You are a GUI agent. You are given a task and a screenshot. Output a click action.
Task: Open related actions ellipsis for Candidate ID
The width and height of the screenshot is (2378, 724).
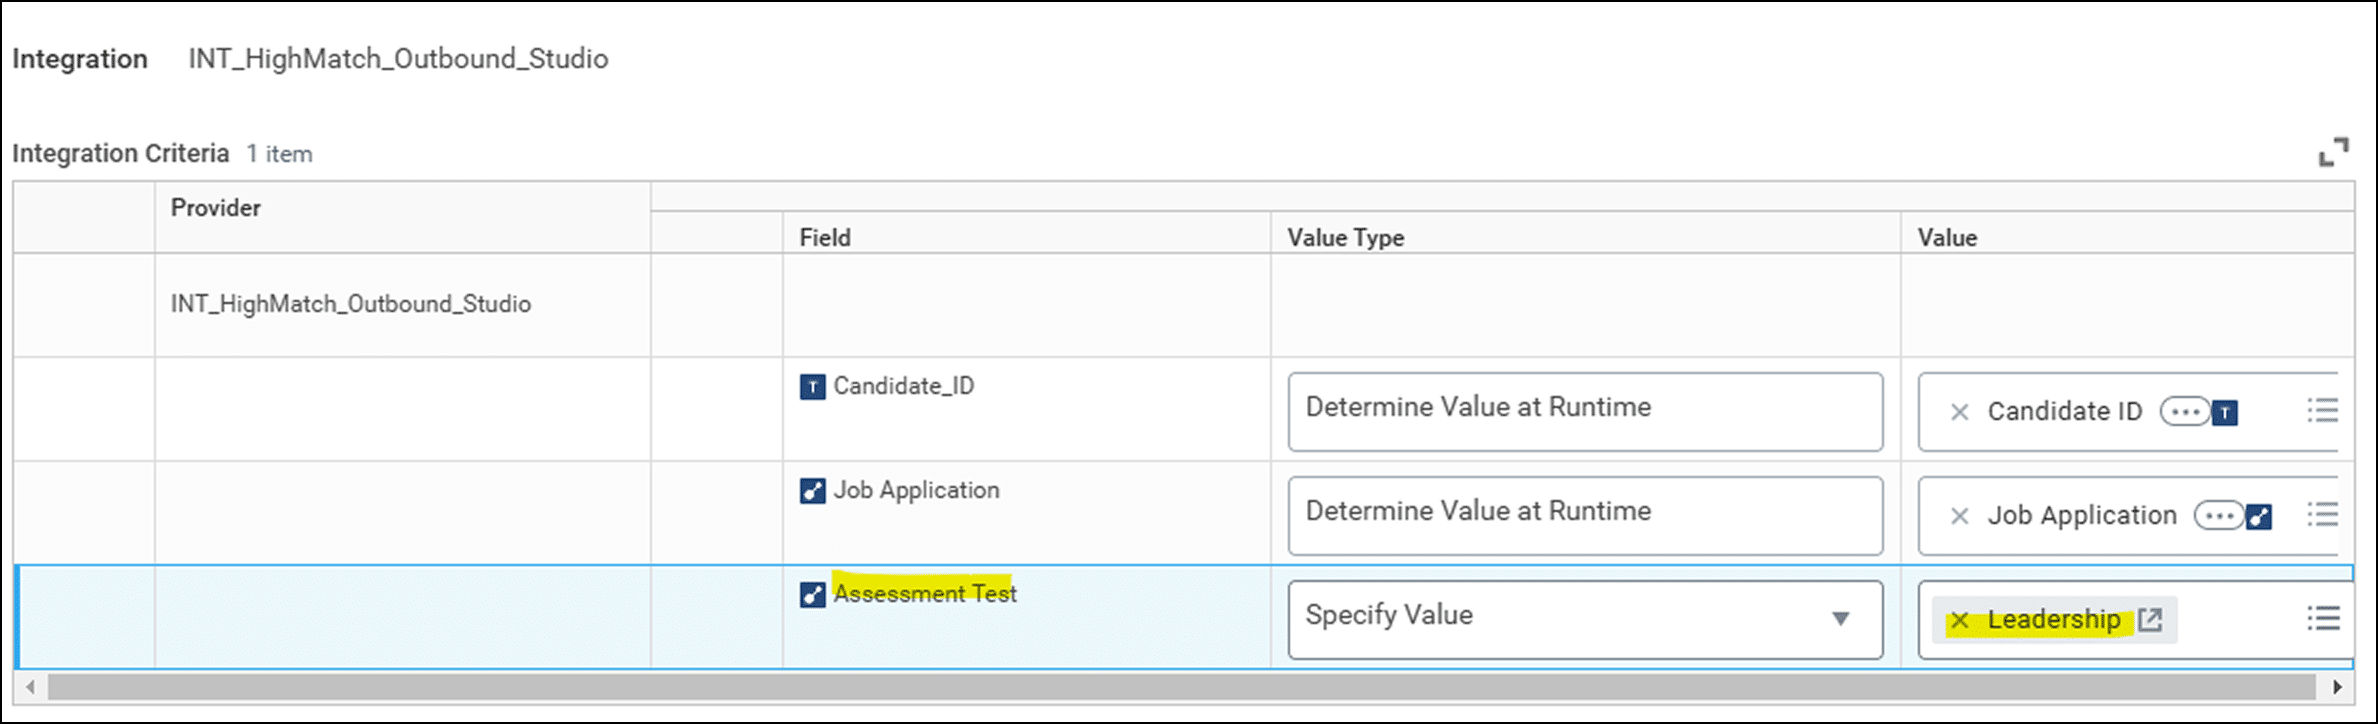[2184, 412]
